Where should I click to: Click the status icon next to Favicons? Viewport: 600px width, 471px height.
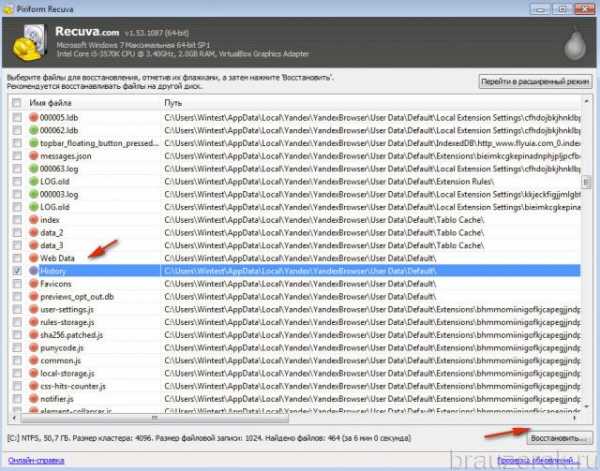tap(33, 283)
